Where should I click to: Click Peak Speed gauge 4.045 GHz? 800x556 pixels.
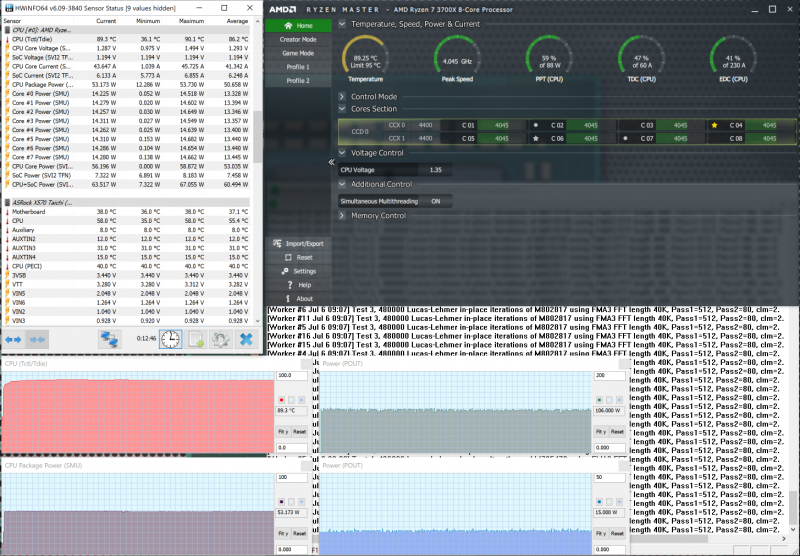(457, 59)
